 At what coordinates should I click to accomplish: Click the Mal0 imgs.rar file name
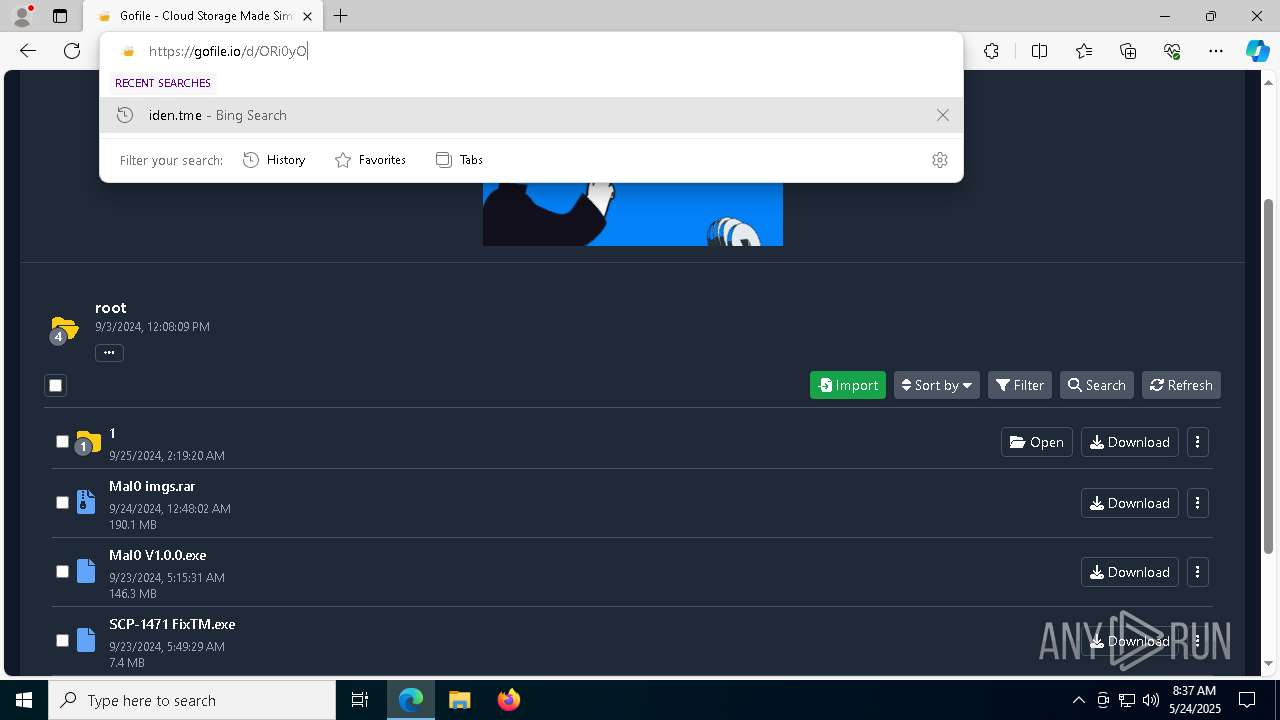tap(152, 486)
